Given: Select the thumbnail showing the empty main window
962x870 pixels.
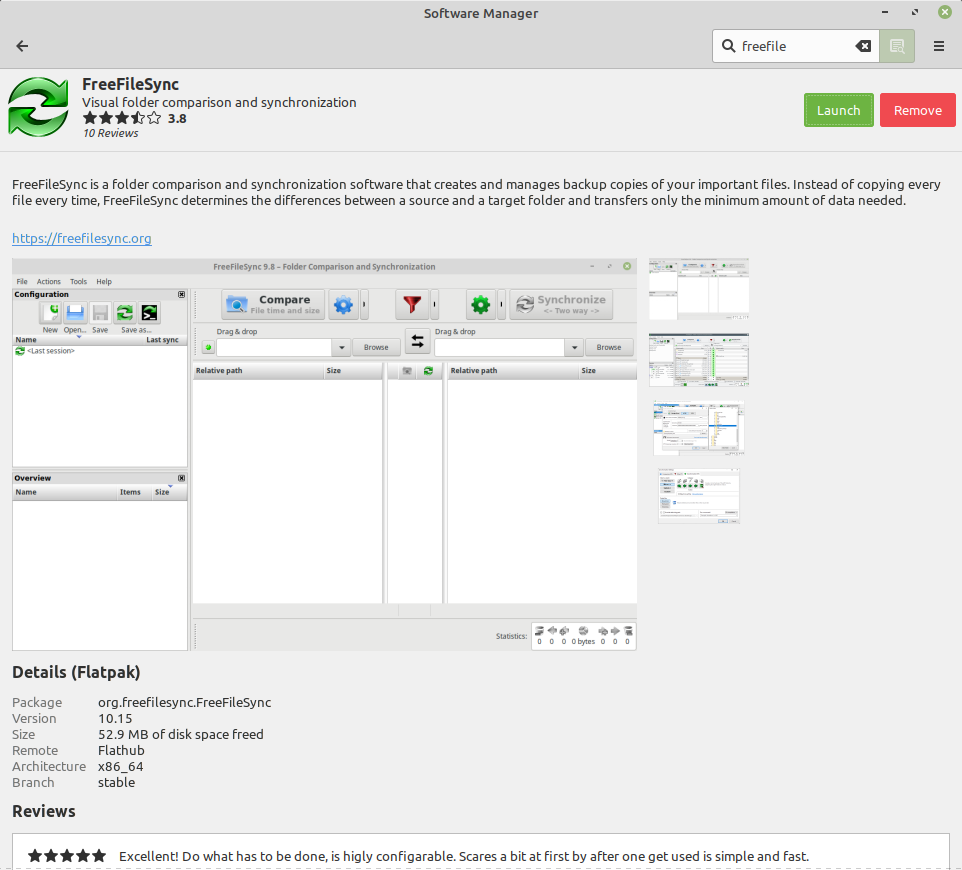Looking at the screenshot, I should point(699,289).
